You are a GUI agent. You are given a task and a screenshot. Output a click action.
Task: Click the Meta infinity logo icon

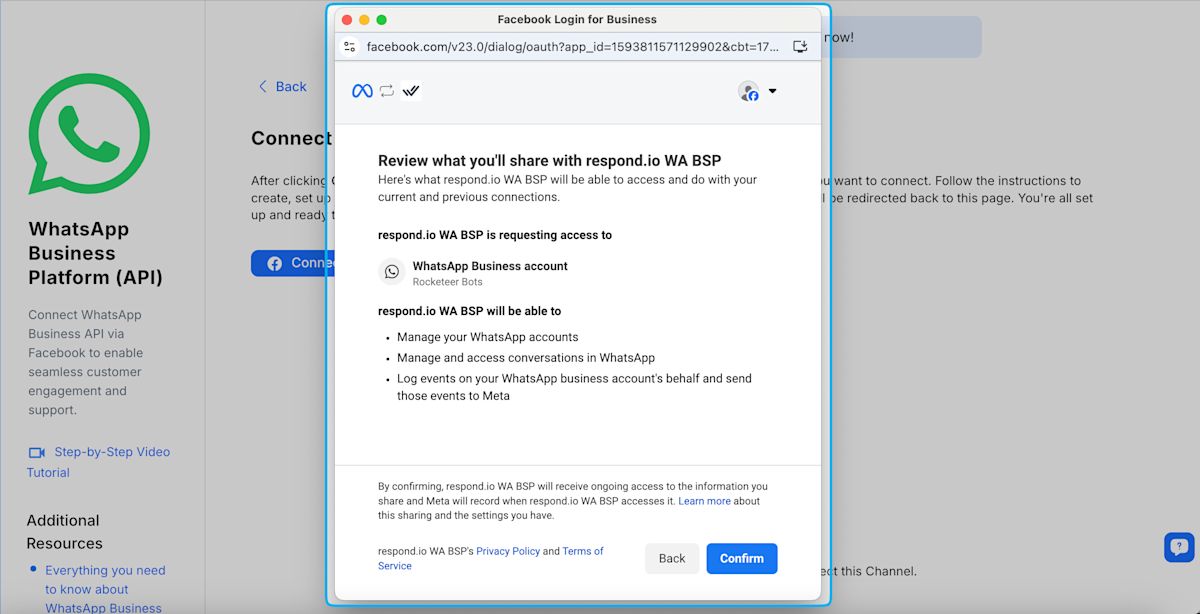coord(362,91)
